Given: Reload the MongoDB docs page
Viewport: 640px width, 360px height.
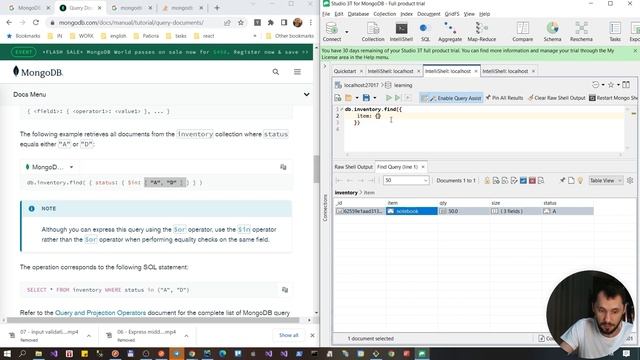Looking at the screenshot, I should tap(36, 22).
